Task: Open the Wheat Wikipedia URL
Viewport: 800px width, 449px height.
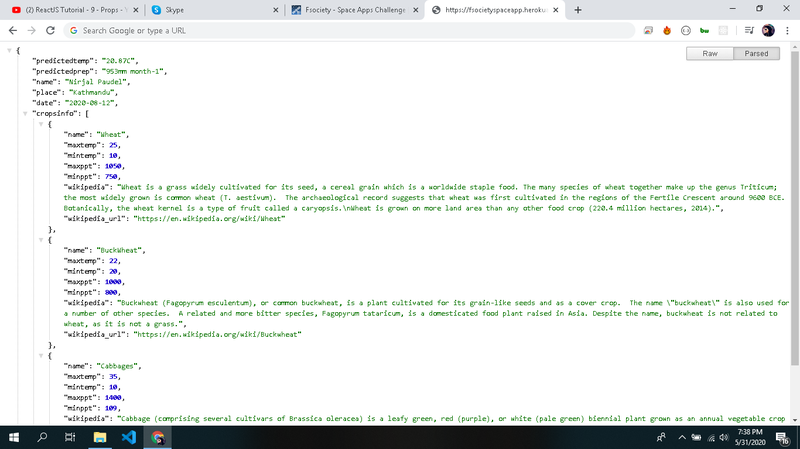Action: click(209, 218)
